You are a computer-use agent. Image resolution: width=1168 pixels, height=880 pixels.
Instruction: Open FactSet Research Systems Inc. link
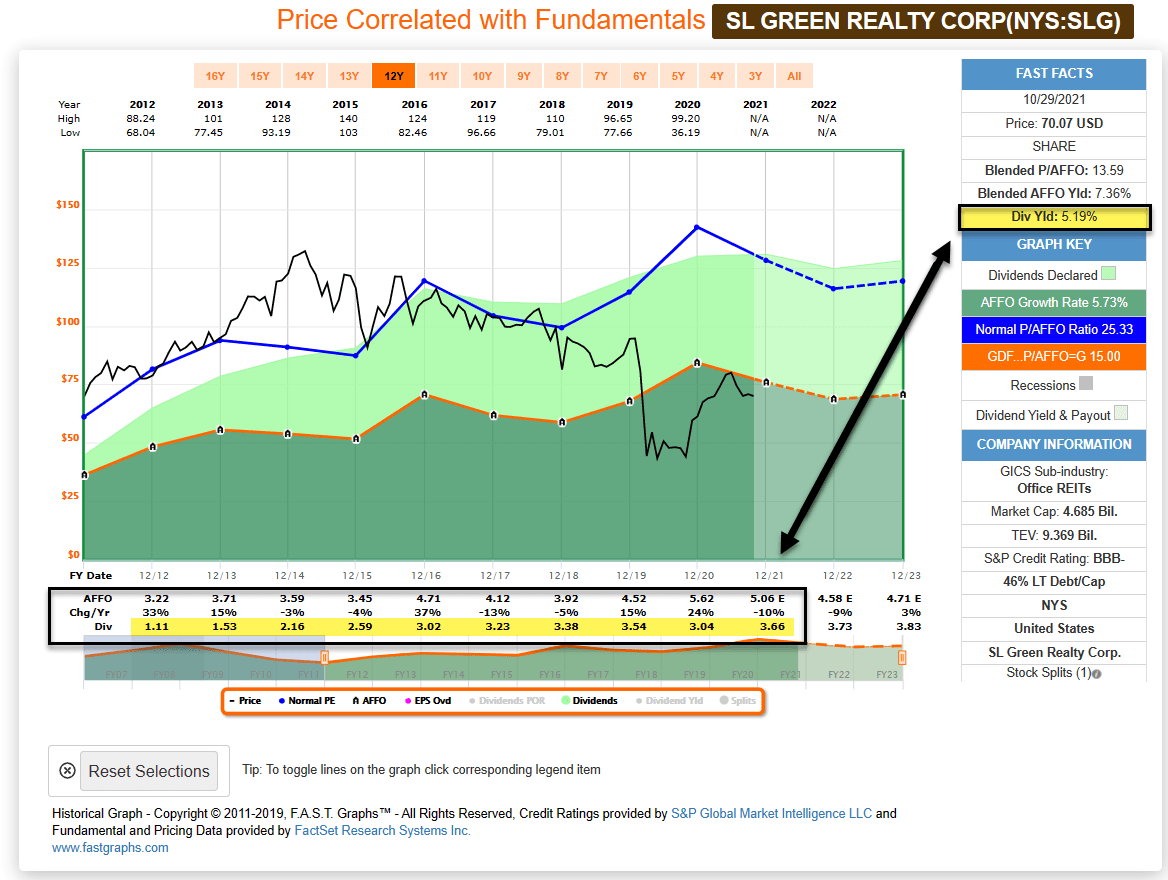point(382,831)
